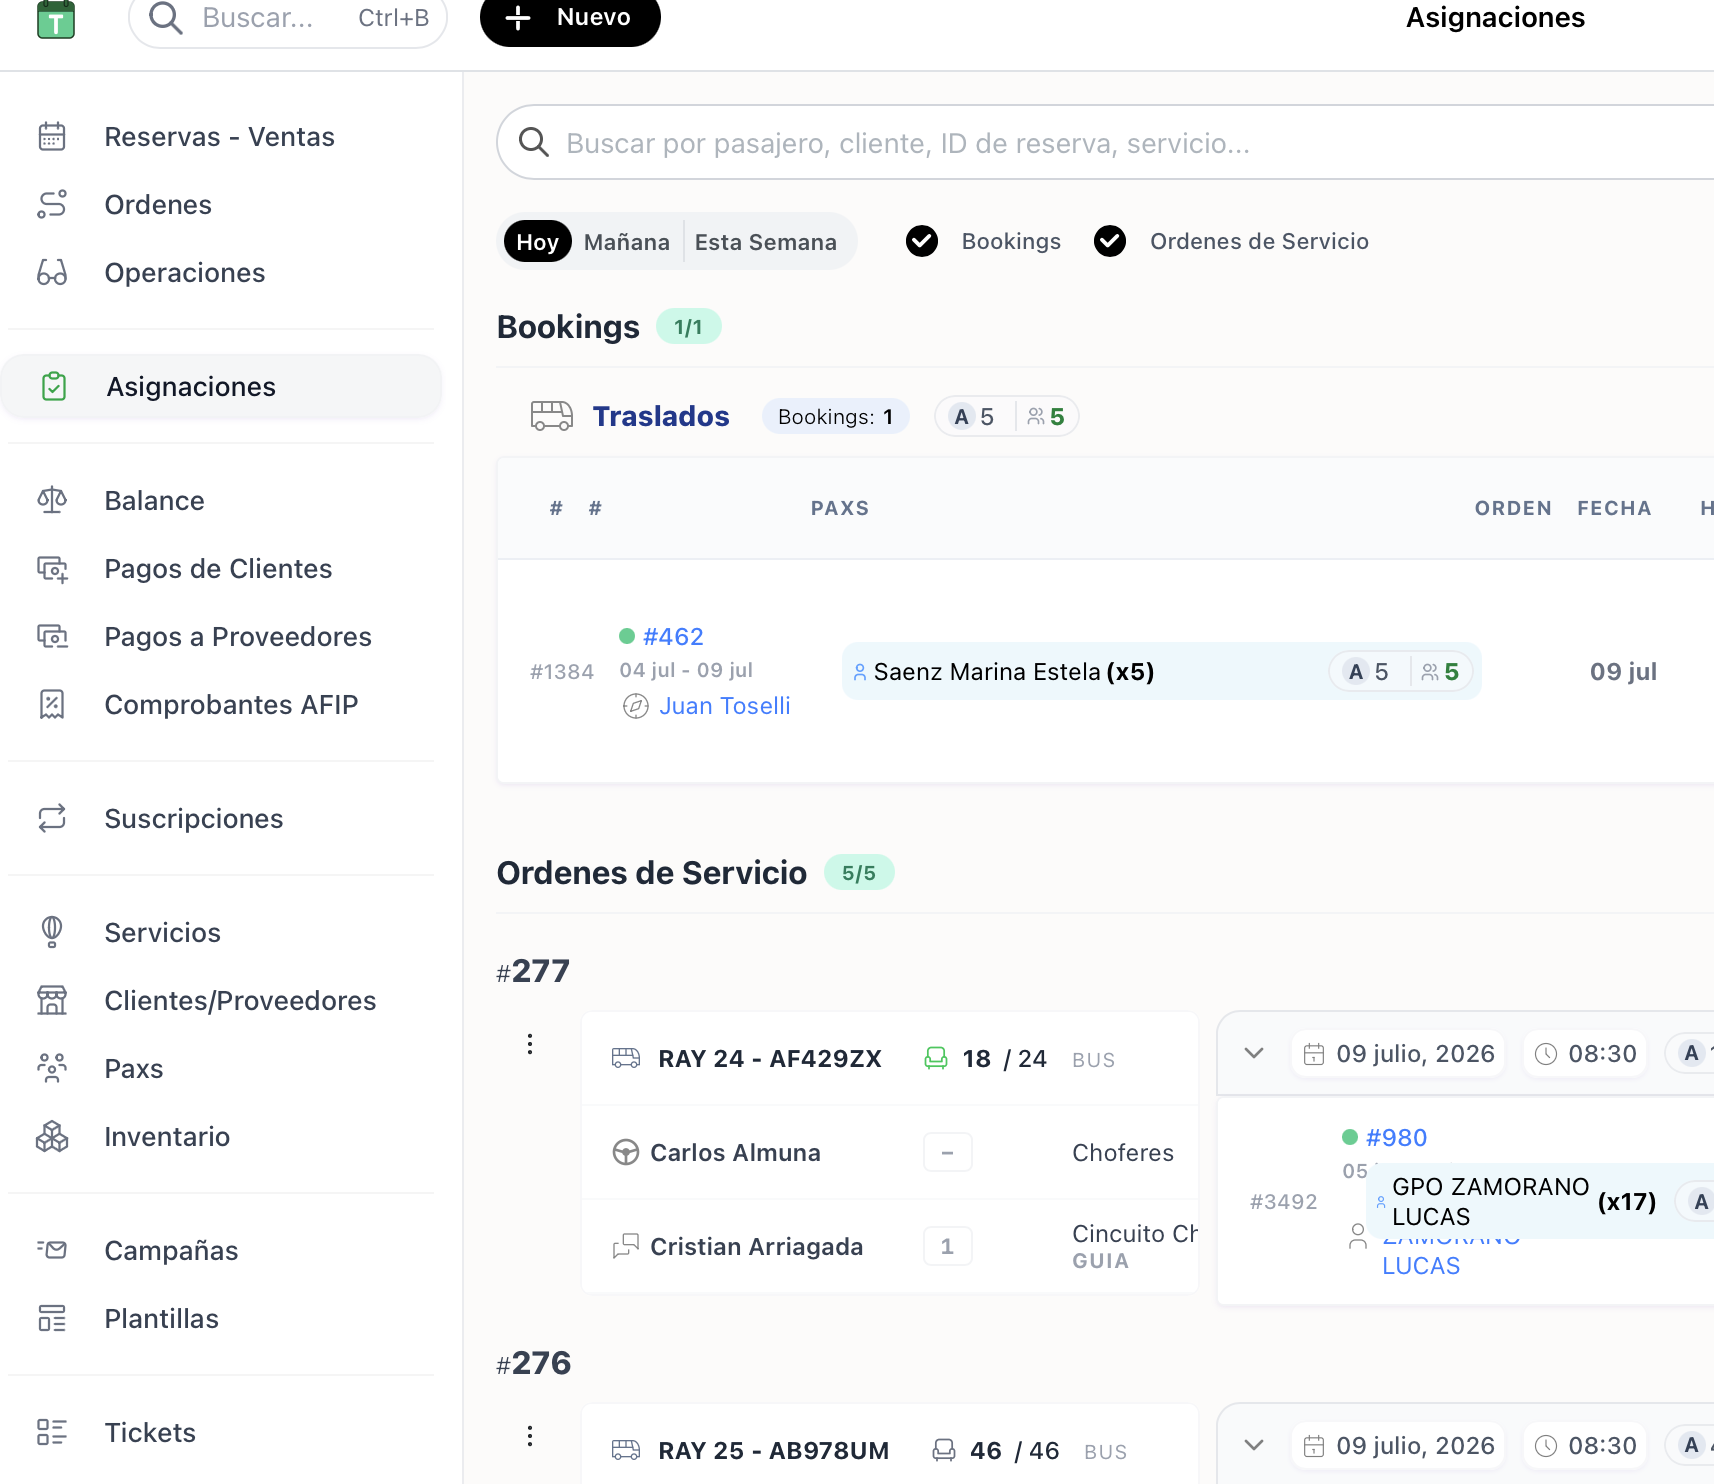The width and height of the screenshot is (1714, 1484).
Task: Click the balloon icon beside Servicios
Action: coord(52,932)
